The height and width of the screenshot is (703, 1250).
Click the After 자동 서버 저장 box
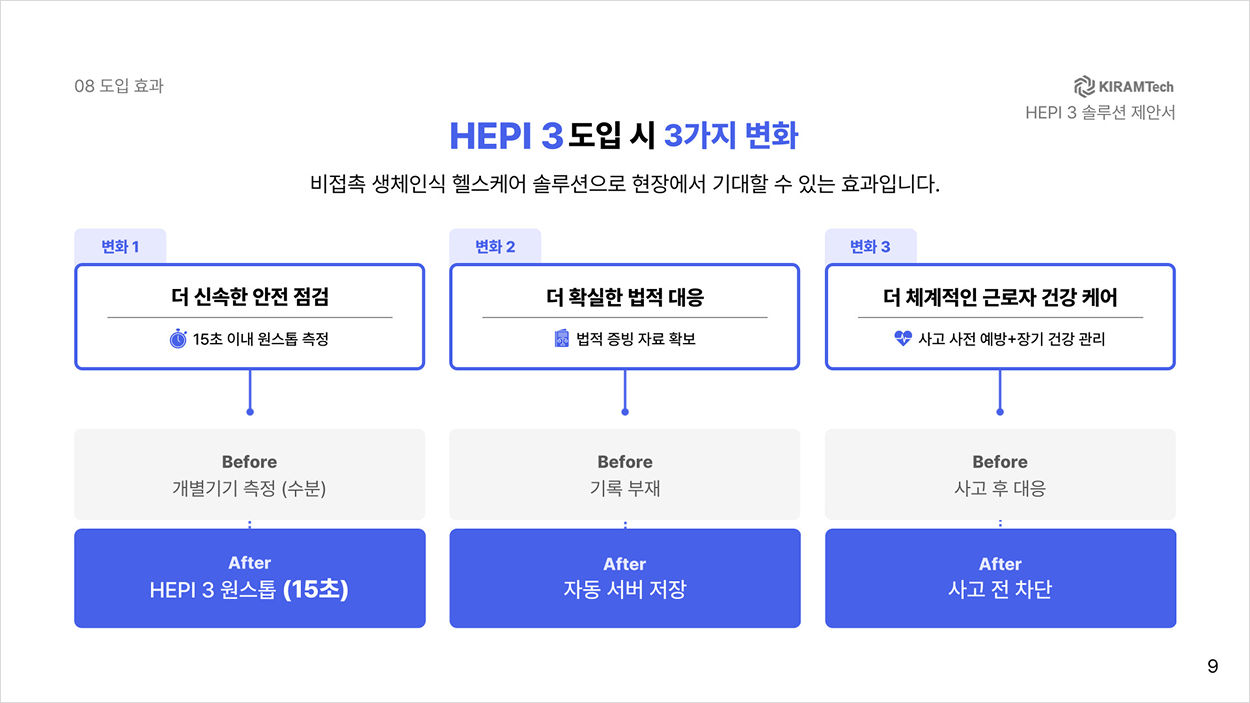click(x=625, y=578)
